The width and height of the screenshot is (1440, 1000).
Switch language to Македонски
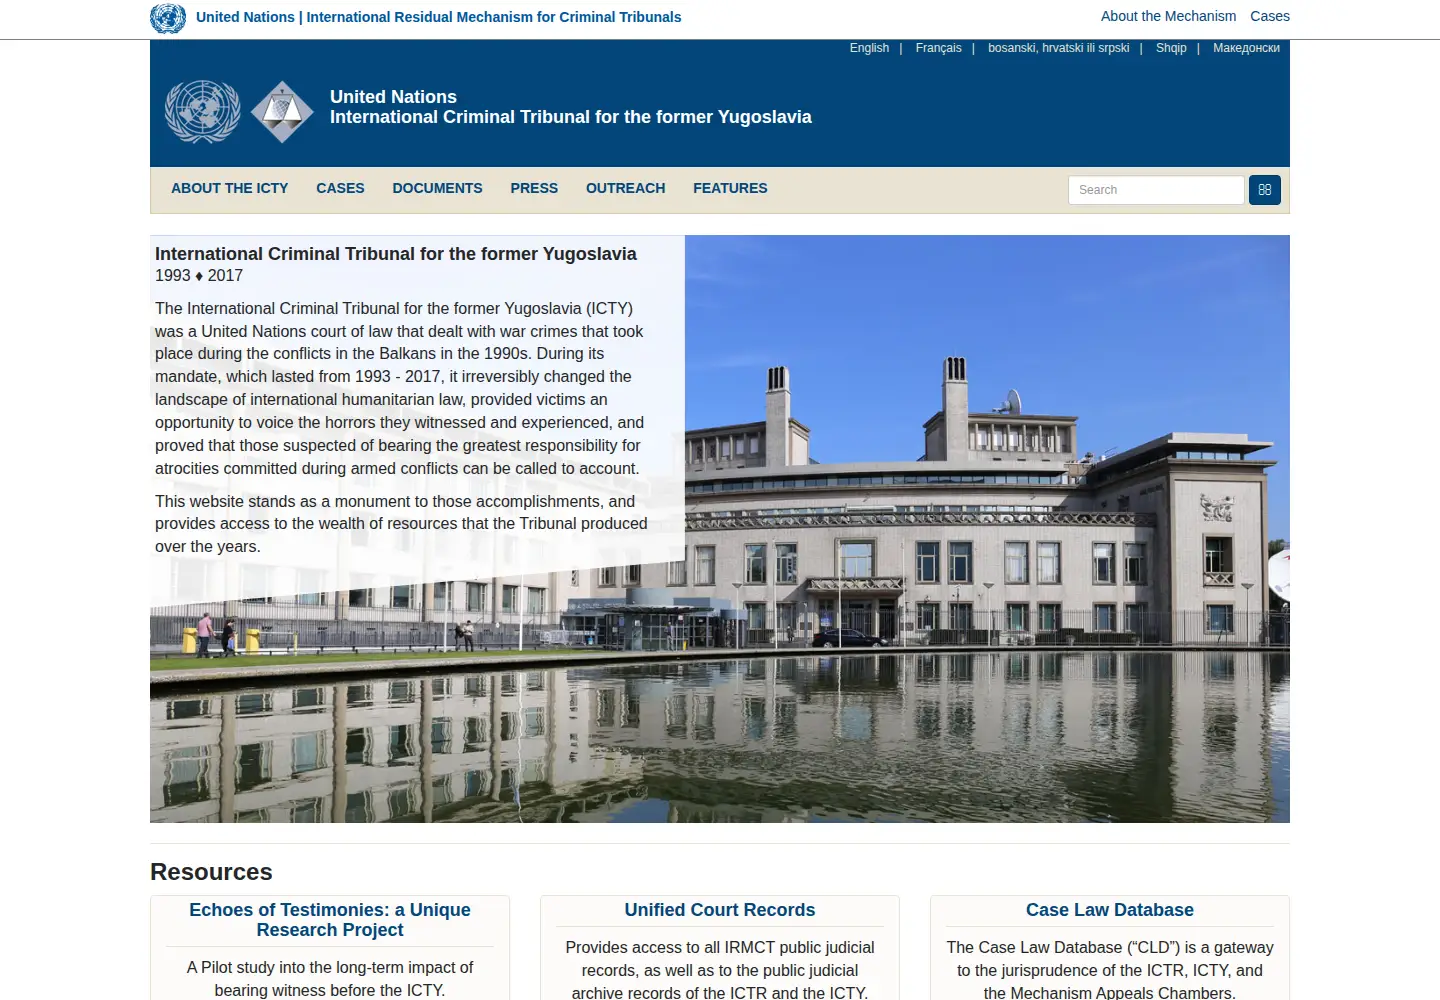tap(1246, 48)
